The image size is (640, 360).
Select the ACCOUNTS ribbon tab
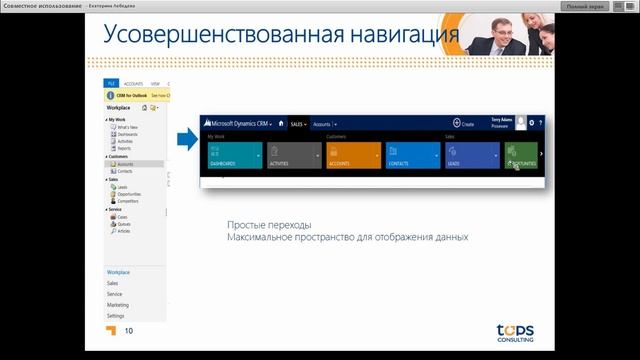133,84
